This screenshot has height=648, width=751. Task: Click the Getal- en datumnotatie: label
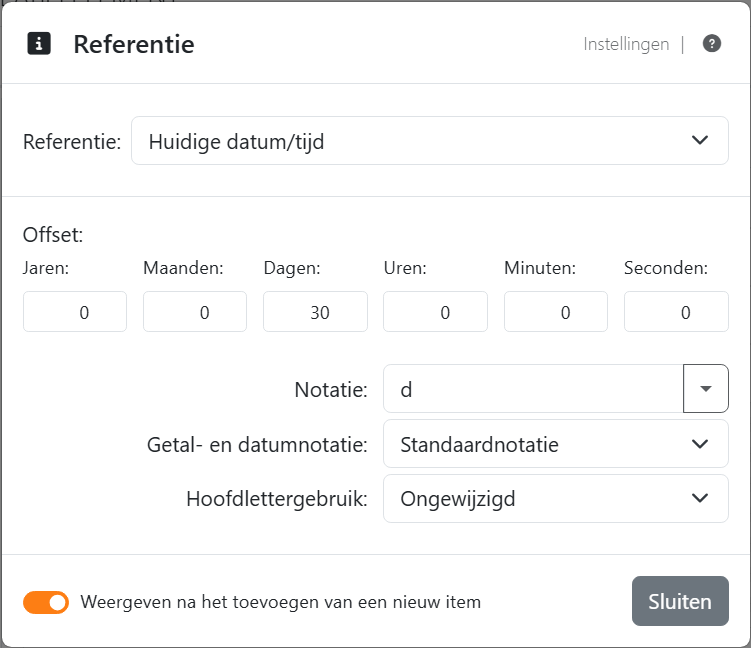click(257, 444)
